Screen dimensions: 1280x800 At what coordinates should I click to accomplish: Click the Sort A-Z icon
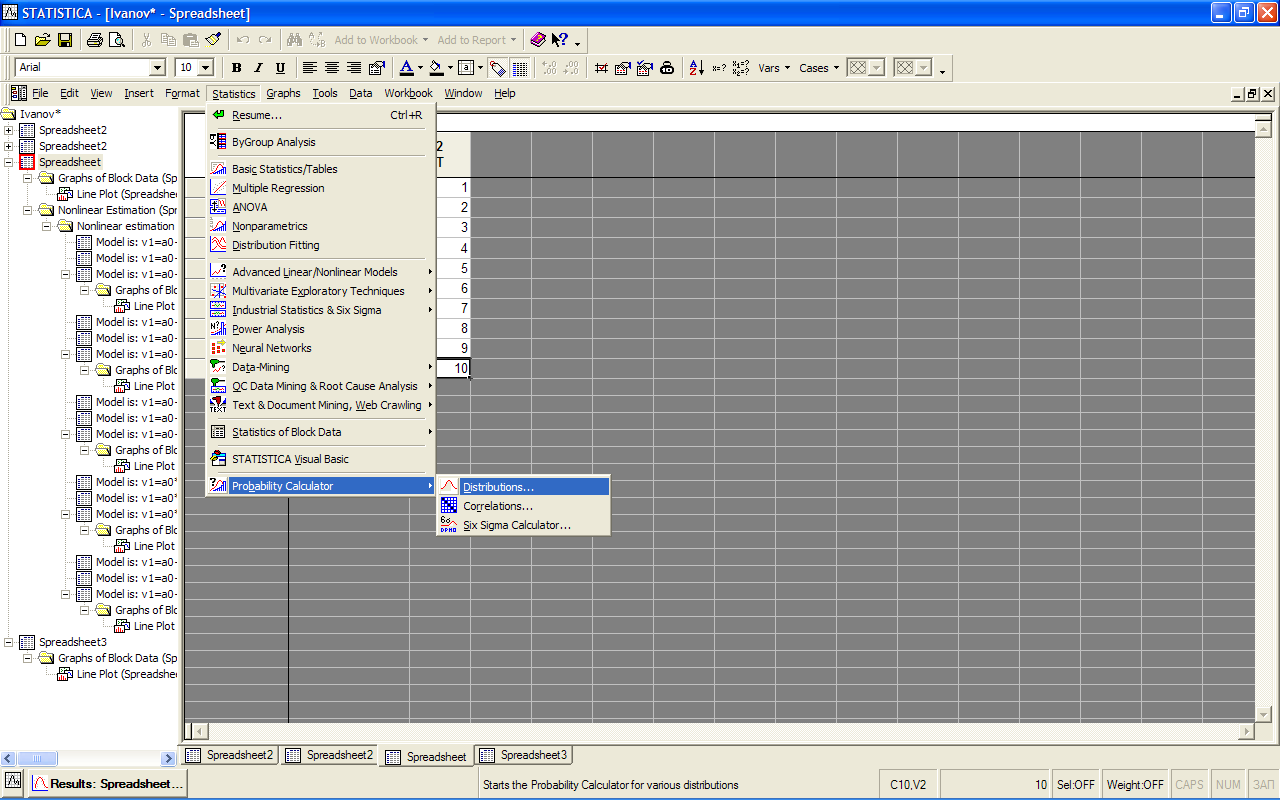[695, 68]
